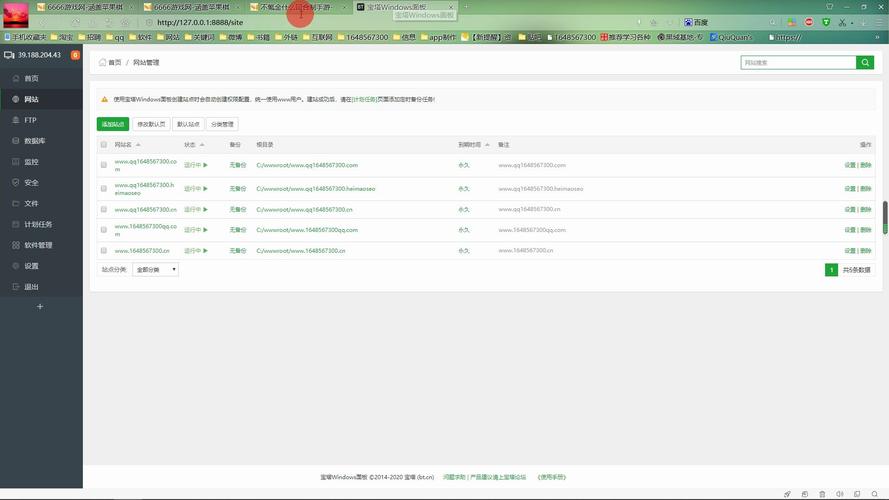The width and height of the screenshot is (889, 500).
Task: Switch to the second 6666游戏网 browser tab
Action: click(190, 7)
